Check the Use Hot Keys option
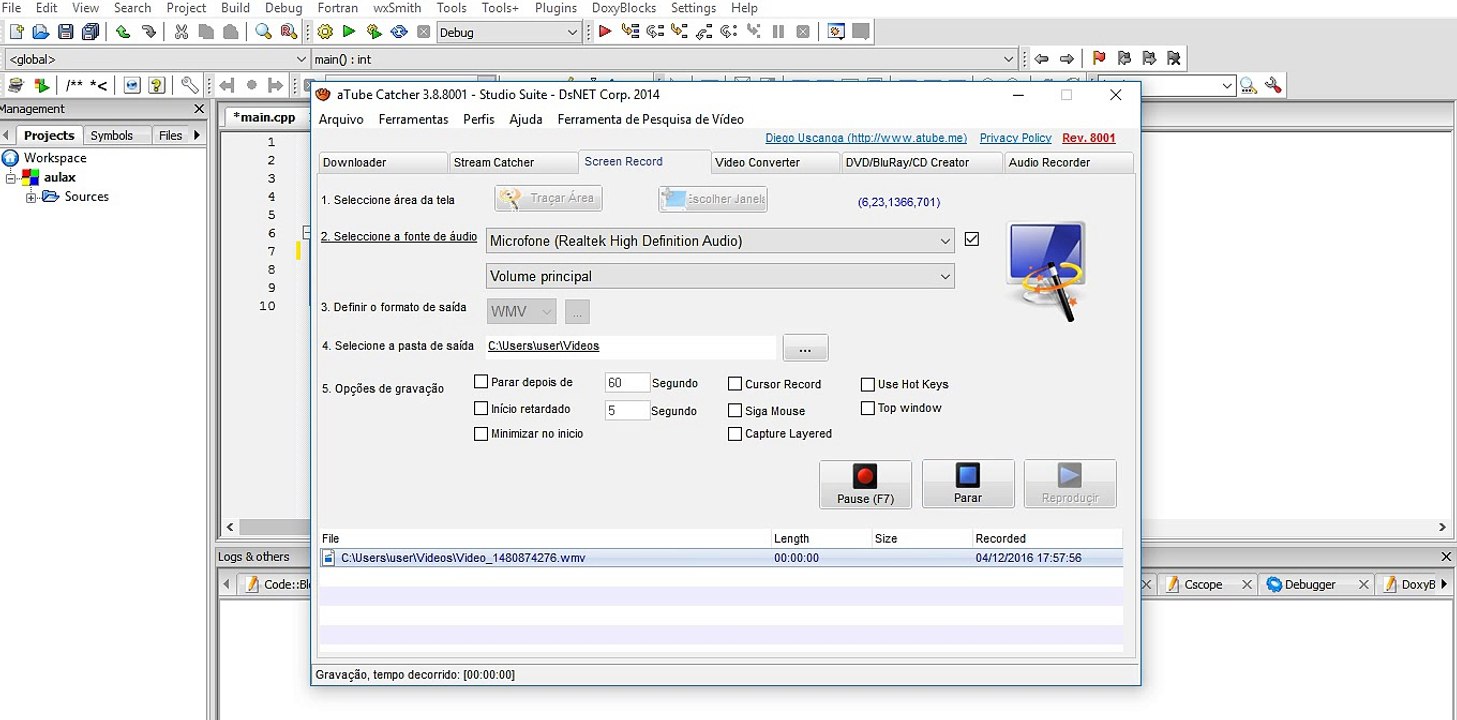Viewport: 1457px width, 720px height. coord(868,384)
